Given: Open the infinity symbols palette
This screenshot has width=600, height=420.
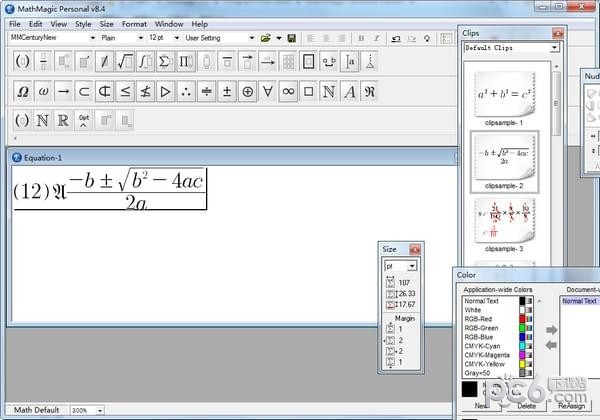Looking at the screenshot, I should (288, 91).
